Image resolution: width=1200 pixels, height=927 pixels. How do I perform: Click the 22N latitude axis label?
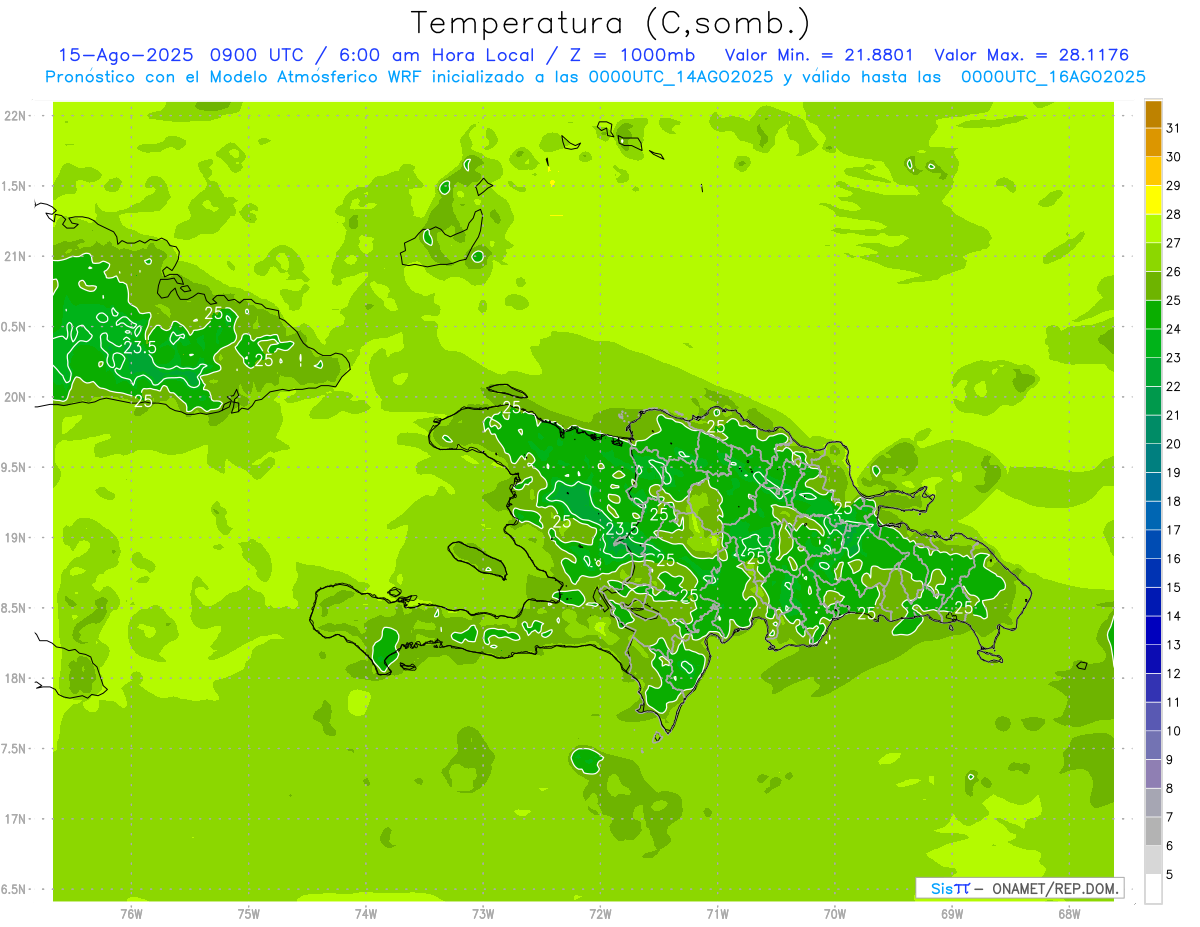(16, 116)
